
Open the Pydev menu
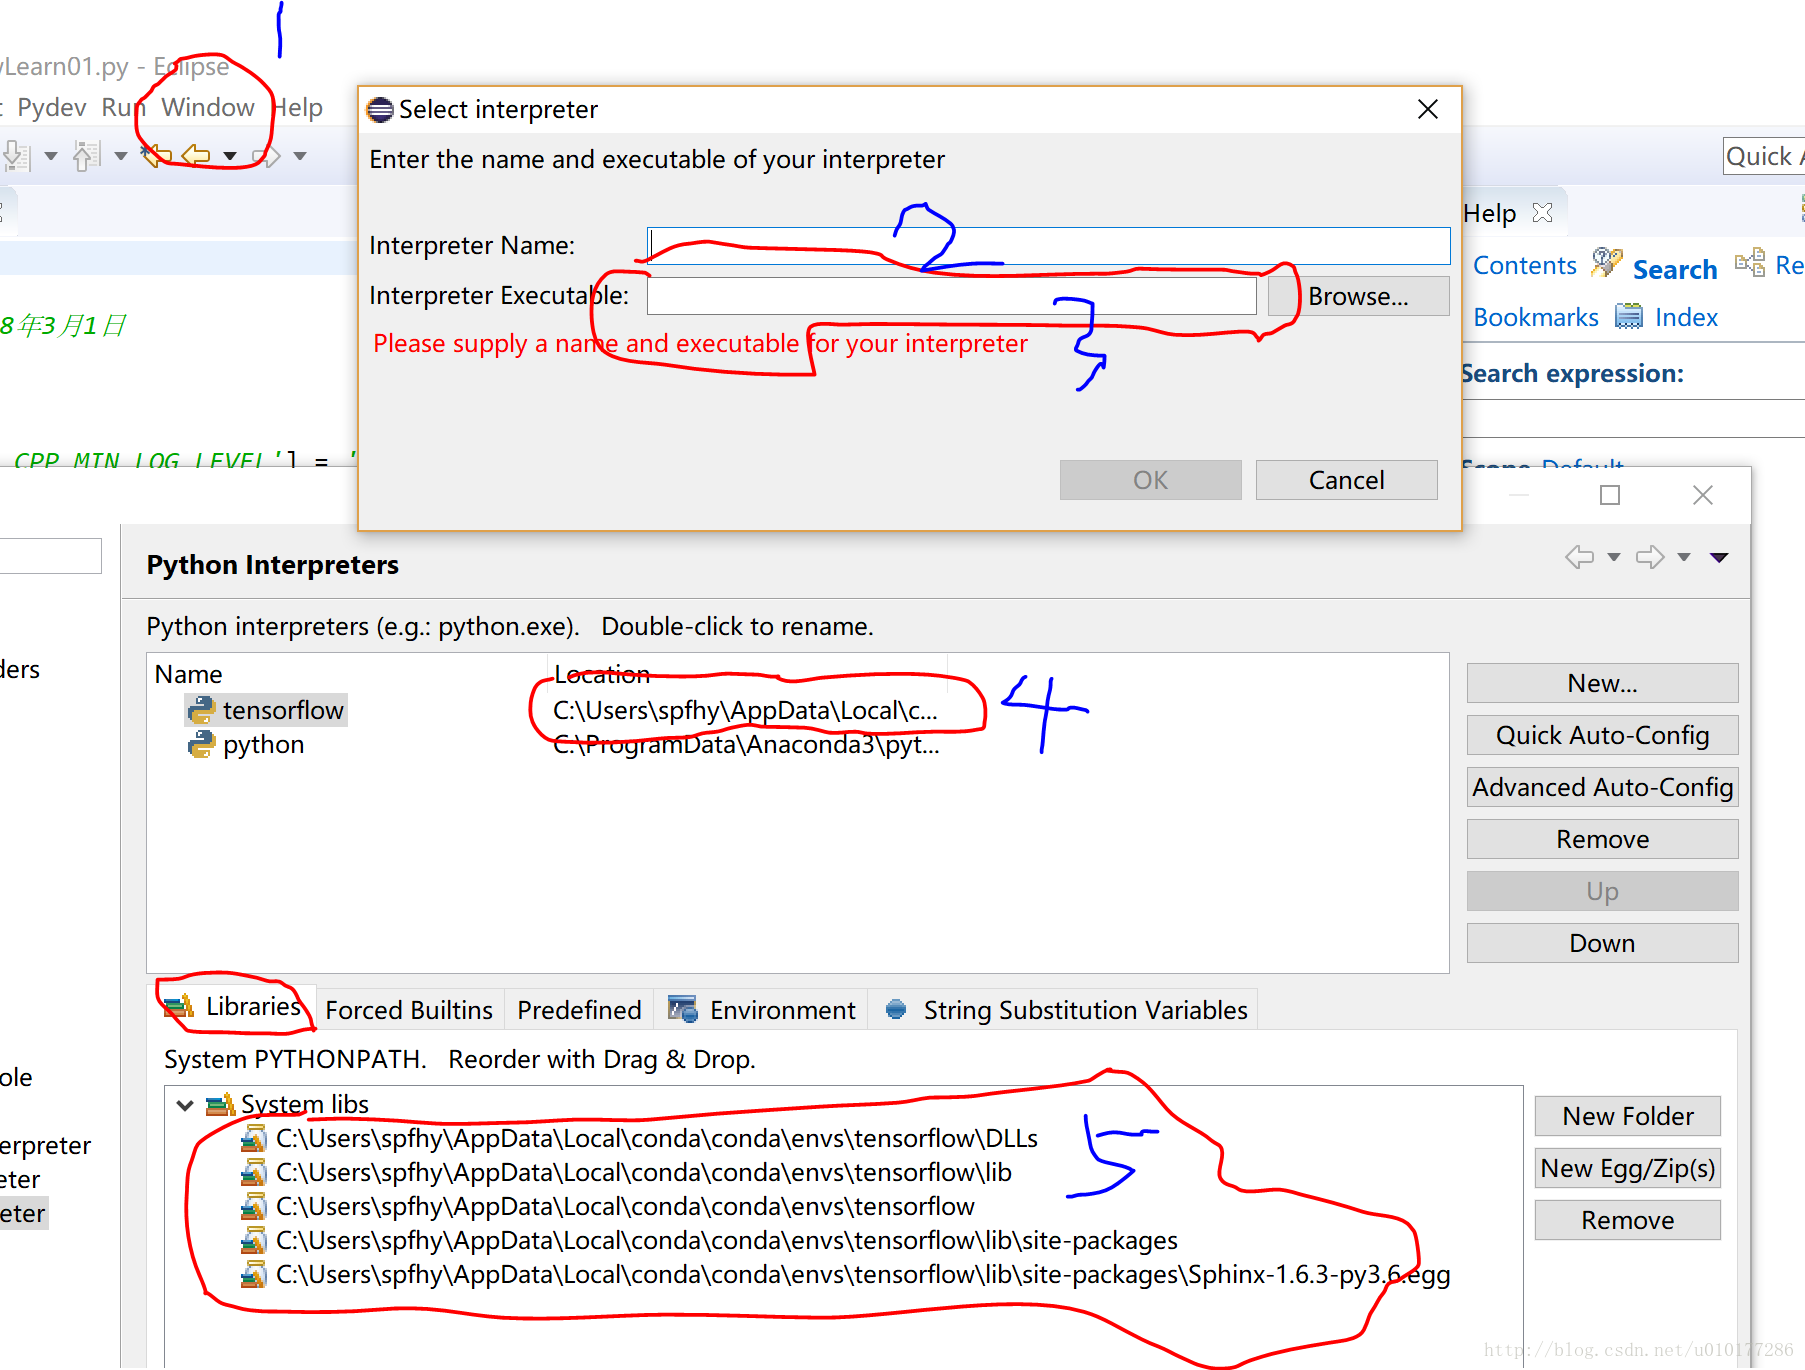click(x=52, y=107)
